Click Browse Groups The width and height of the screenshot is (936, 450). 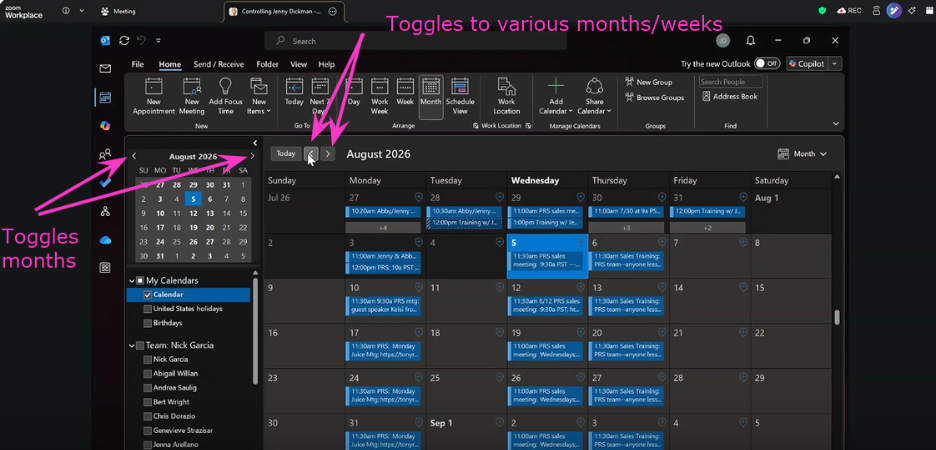(655, 97)
